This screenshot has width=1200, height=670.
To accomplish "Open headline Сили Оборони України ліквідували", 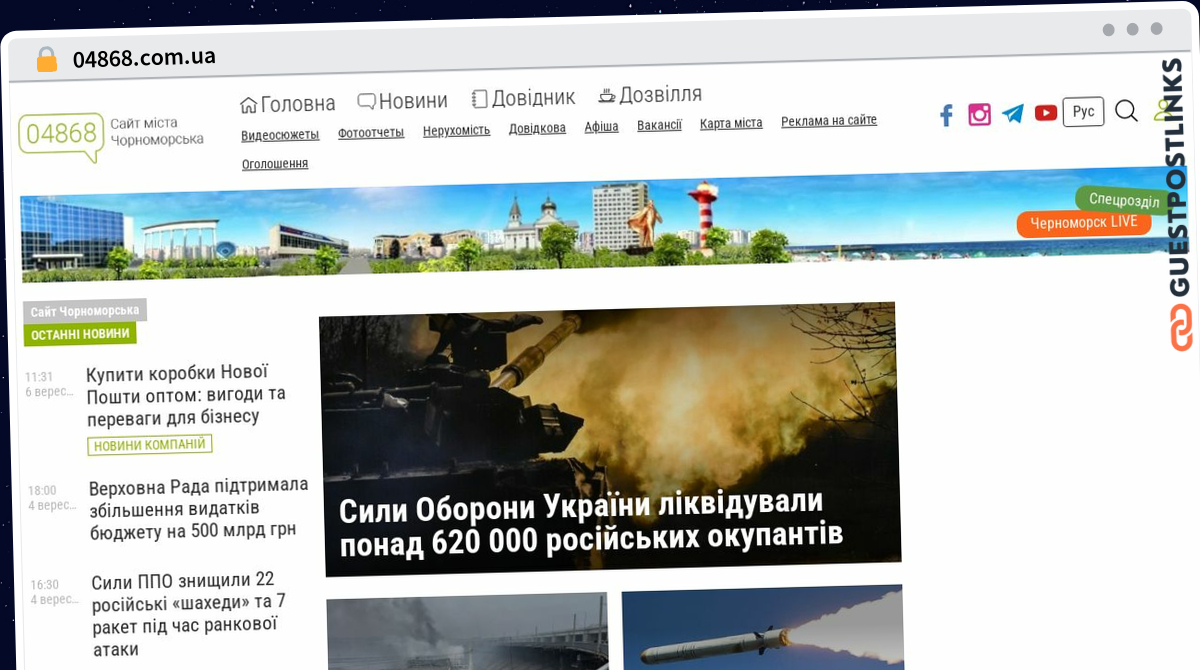I will [591, 523].
